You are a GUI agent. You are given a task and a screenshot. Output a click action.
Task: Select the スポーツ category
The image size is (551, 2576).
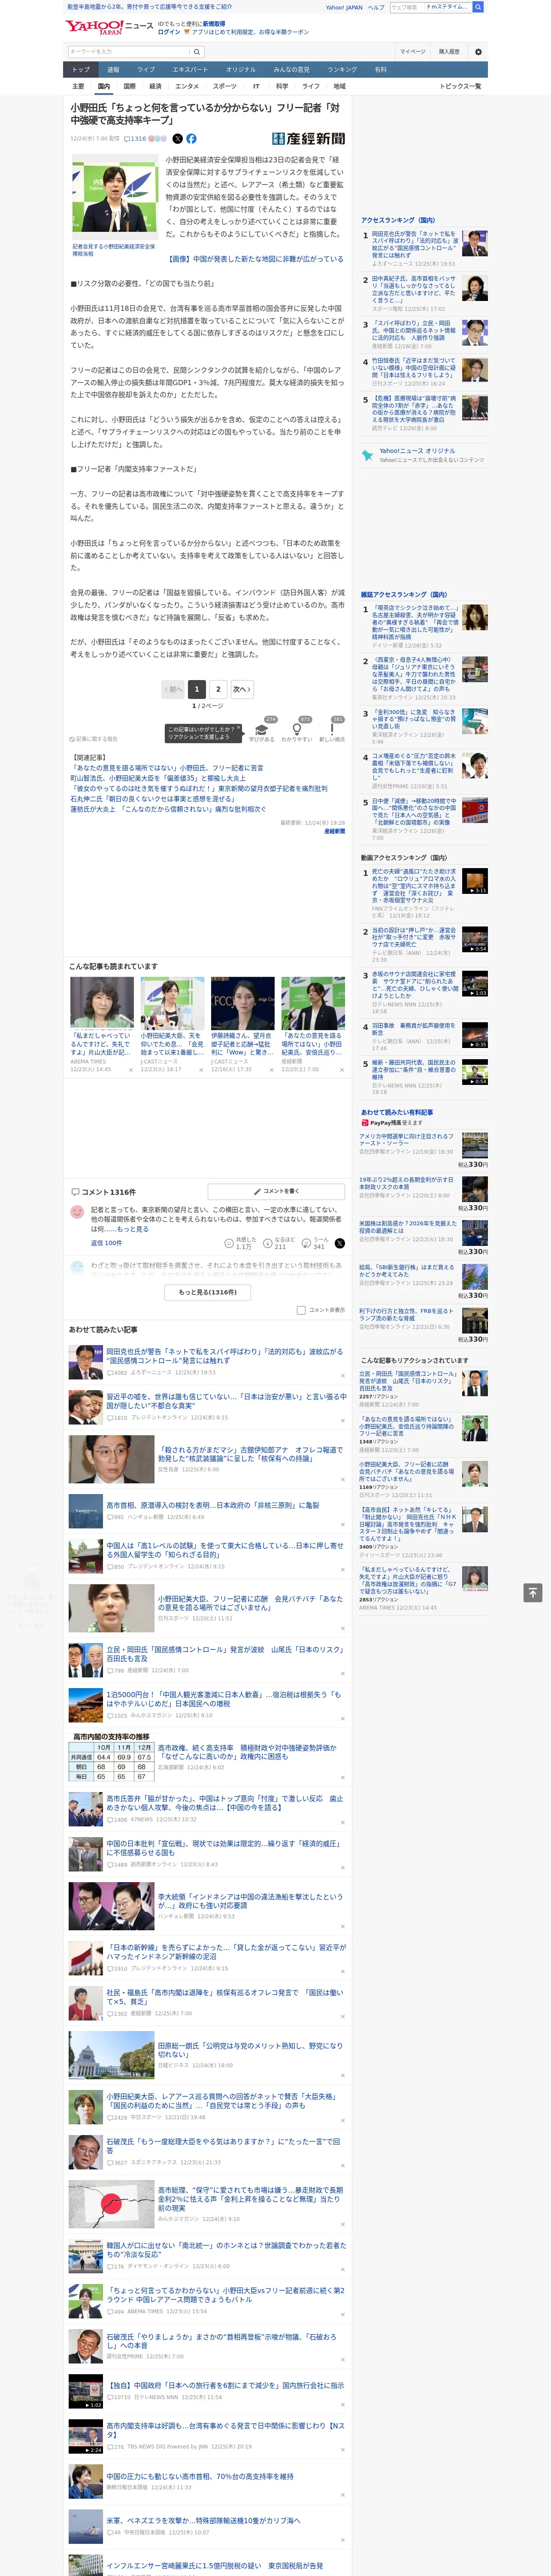point(225,86)
